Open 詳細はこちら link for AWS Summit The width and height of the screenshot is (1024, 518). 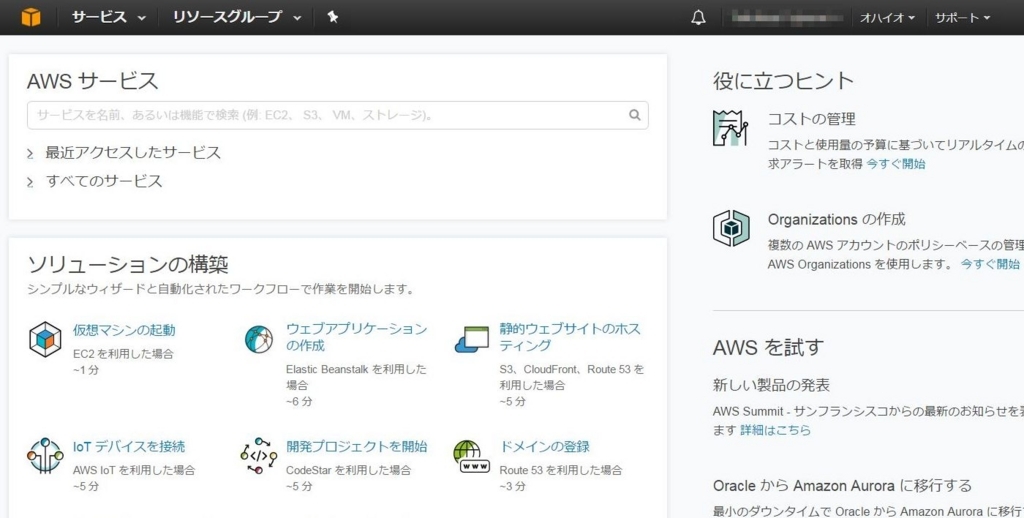pyautogui.click(x=775, y=430)
